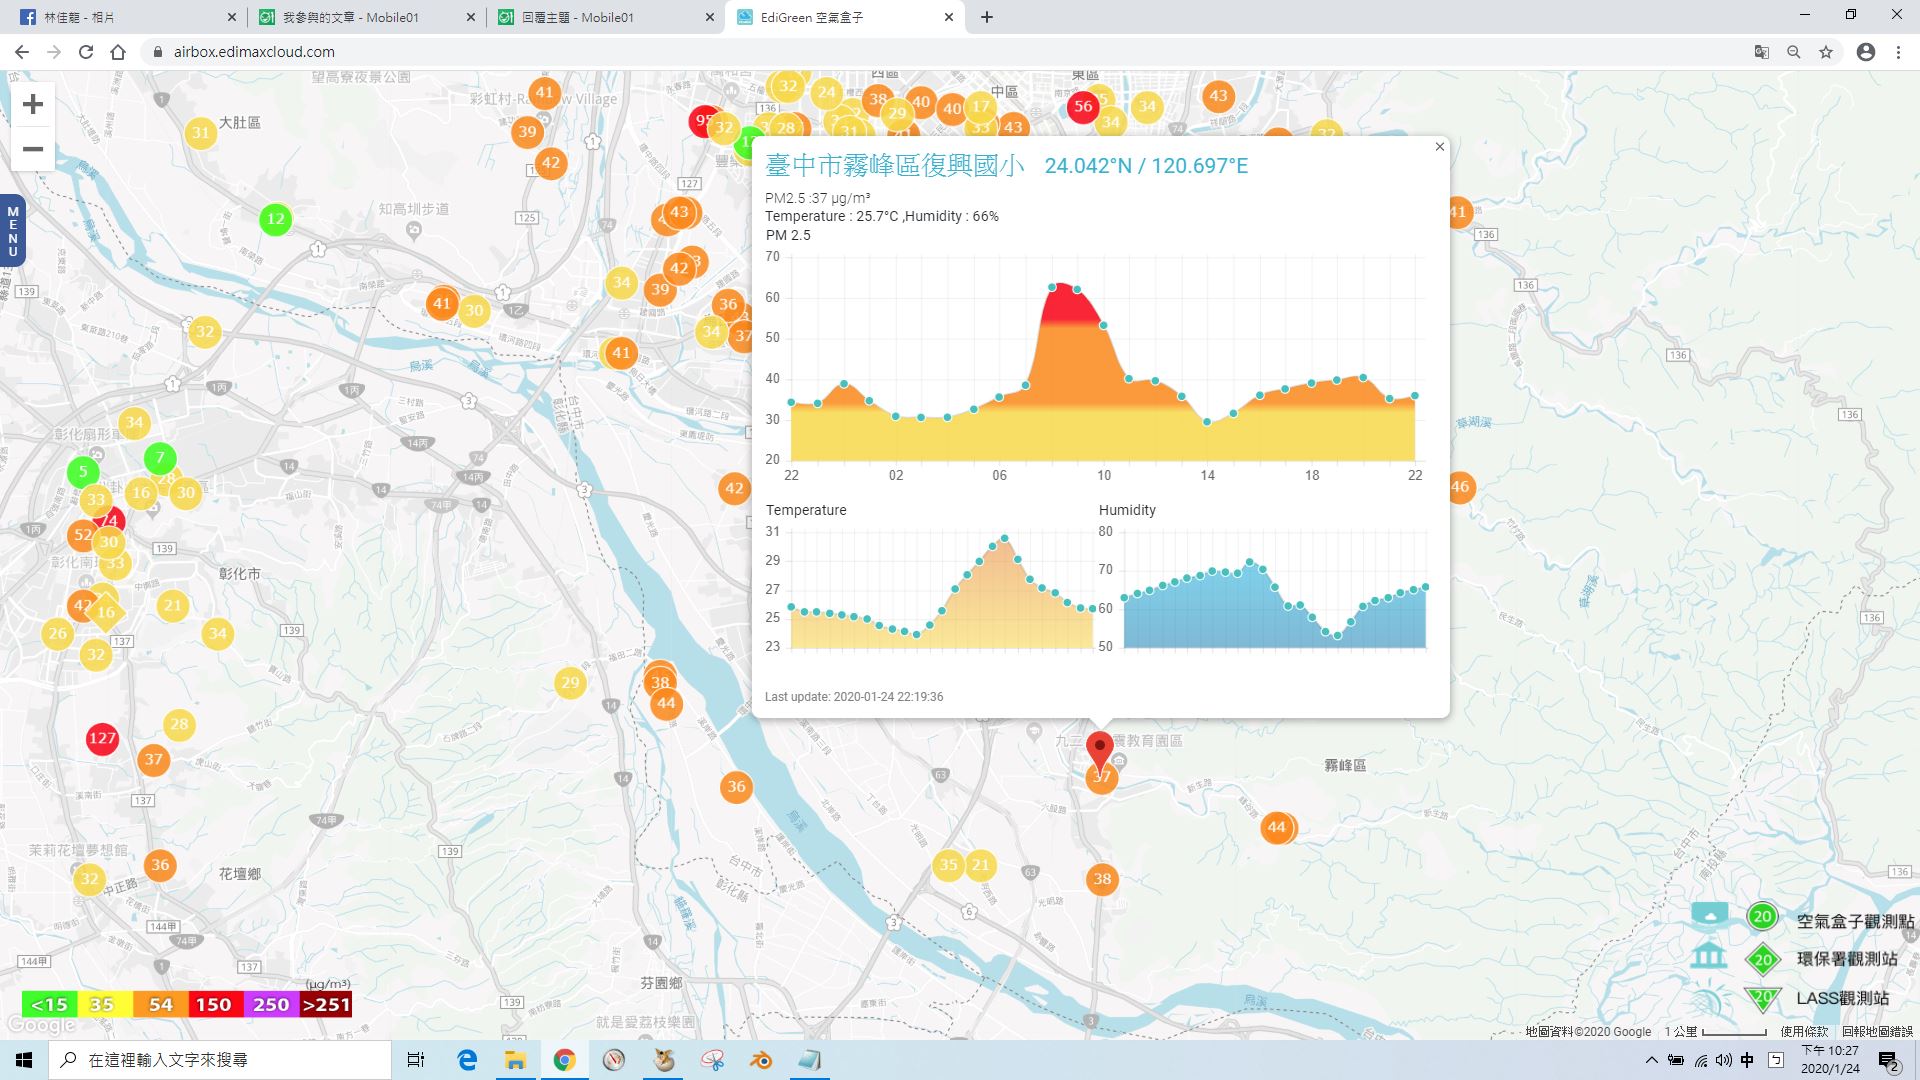Select the orange 46 sensor marker
1920x1080 pixels.
1460,487
